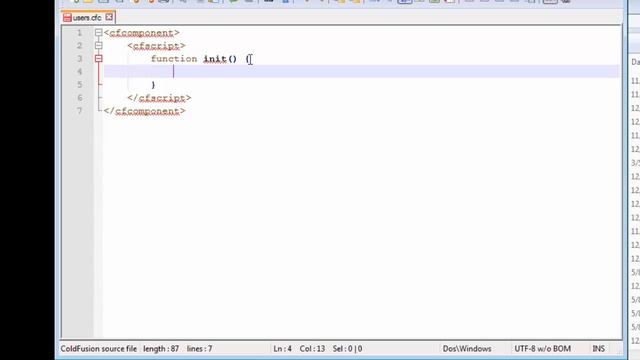Click the 'init()' function name

click(220, 59)
